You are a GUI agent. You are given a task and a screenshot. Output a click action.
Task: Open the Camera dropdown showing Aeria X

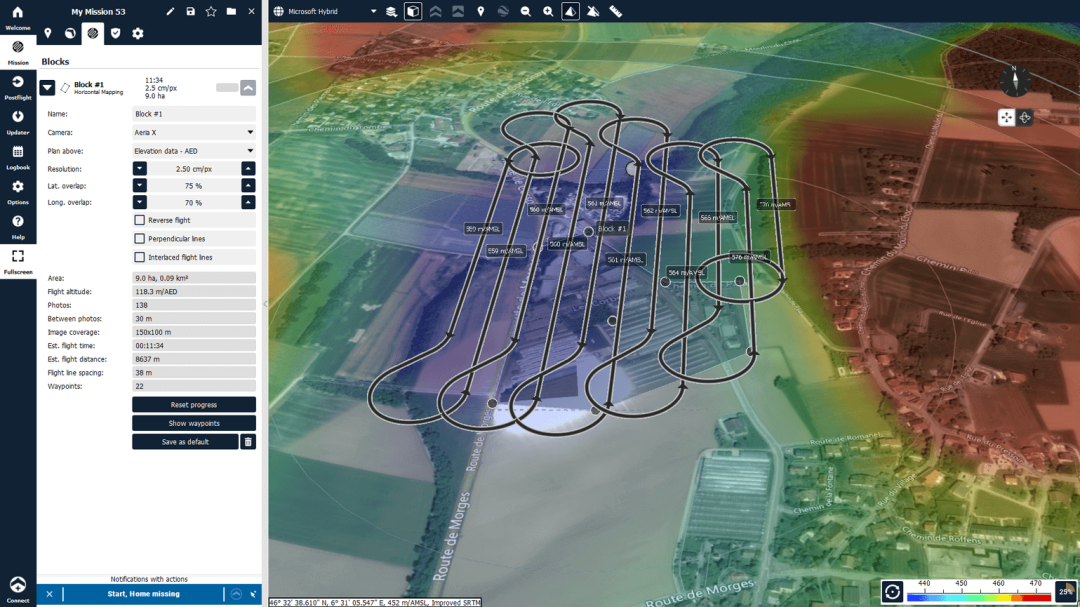[194, 132]
